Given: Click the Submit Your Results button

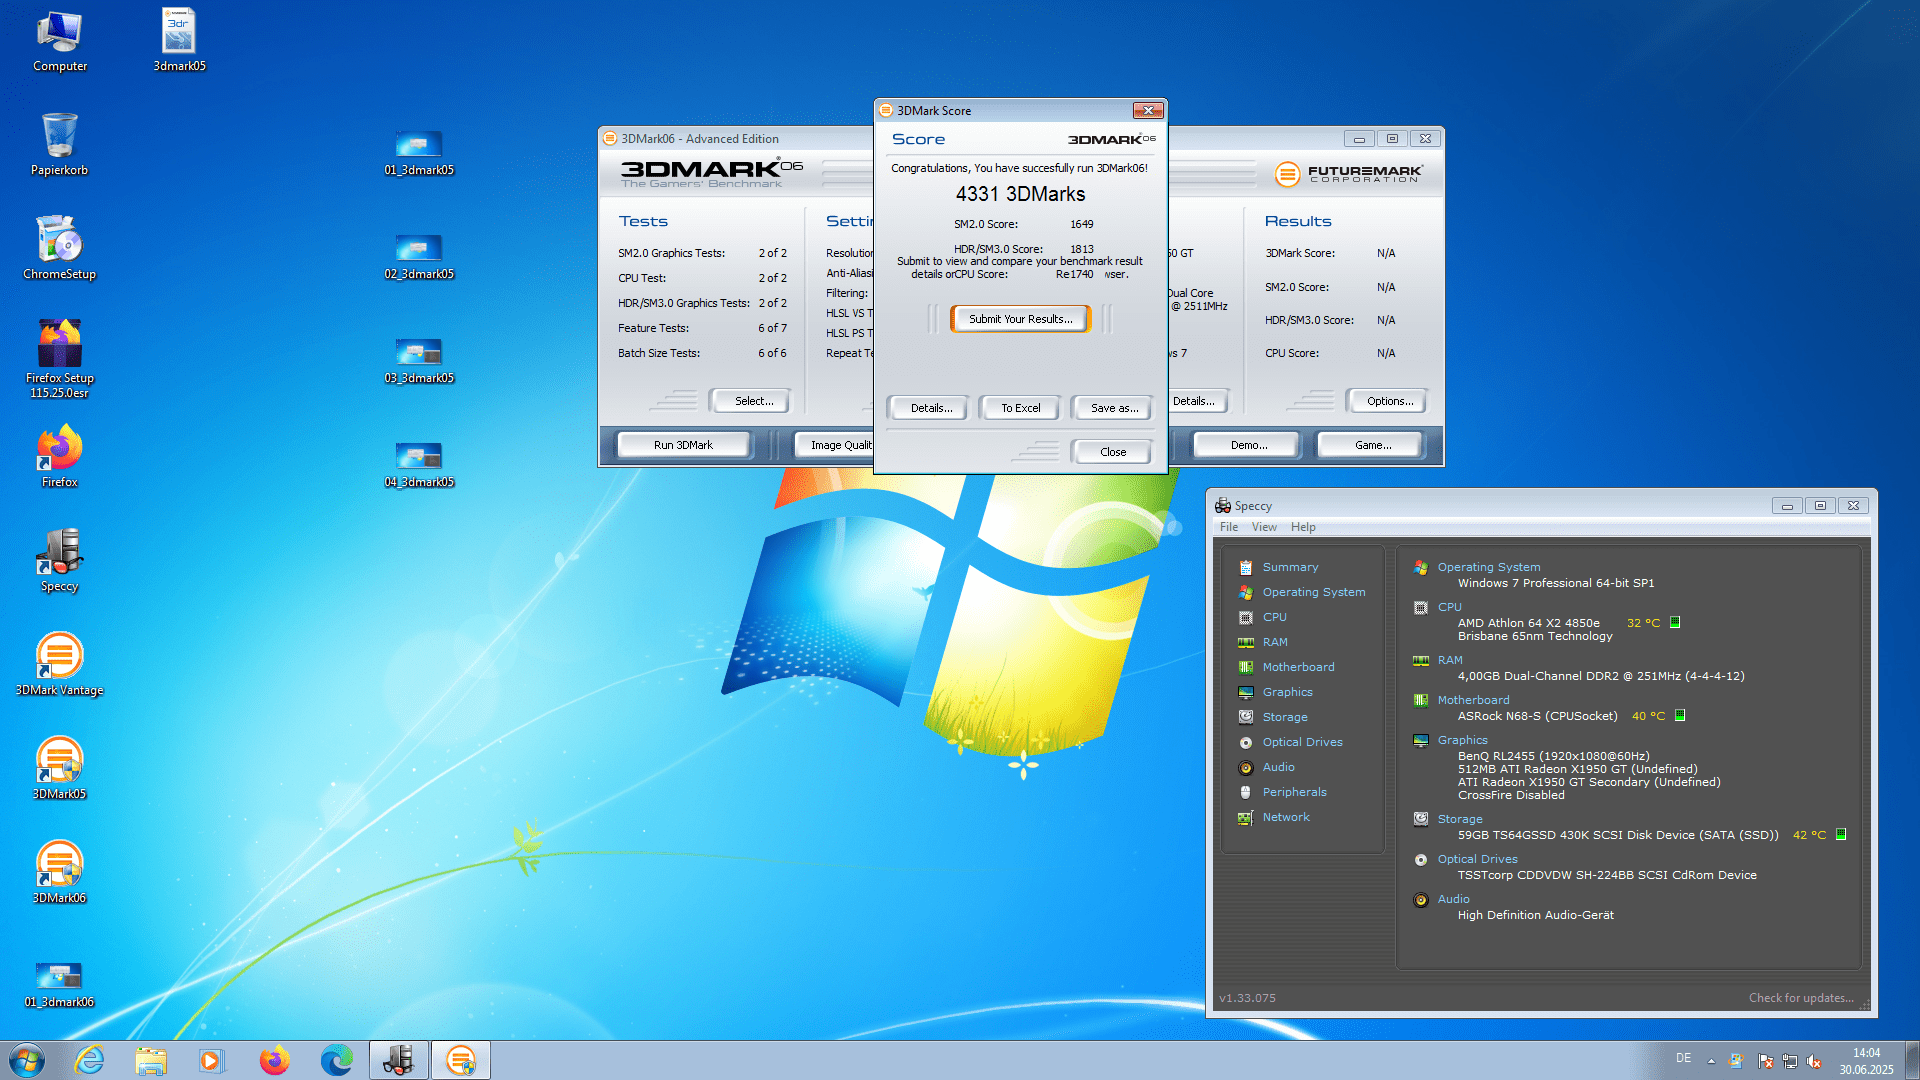Looking at the screenshot, I should [x=1020, y=319].
